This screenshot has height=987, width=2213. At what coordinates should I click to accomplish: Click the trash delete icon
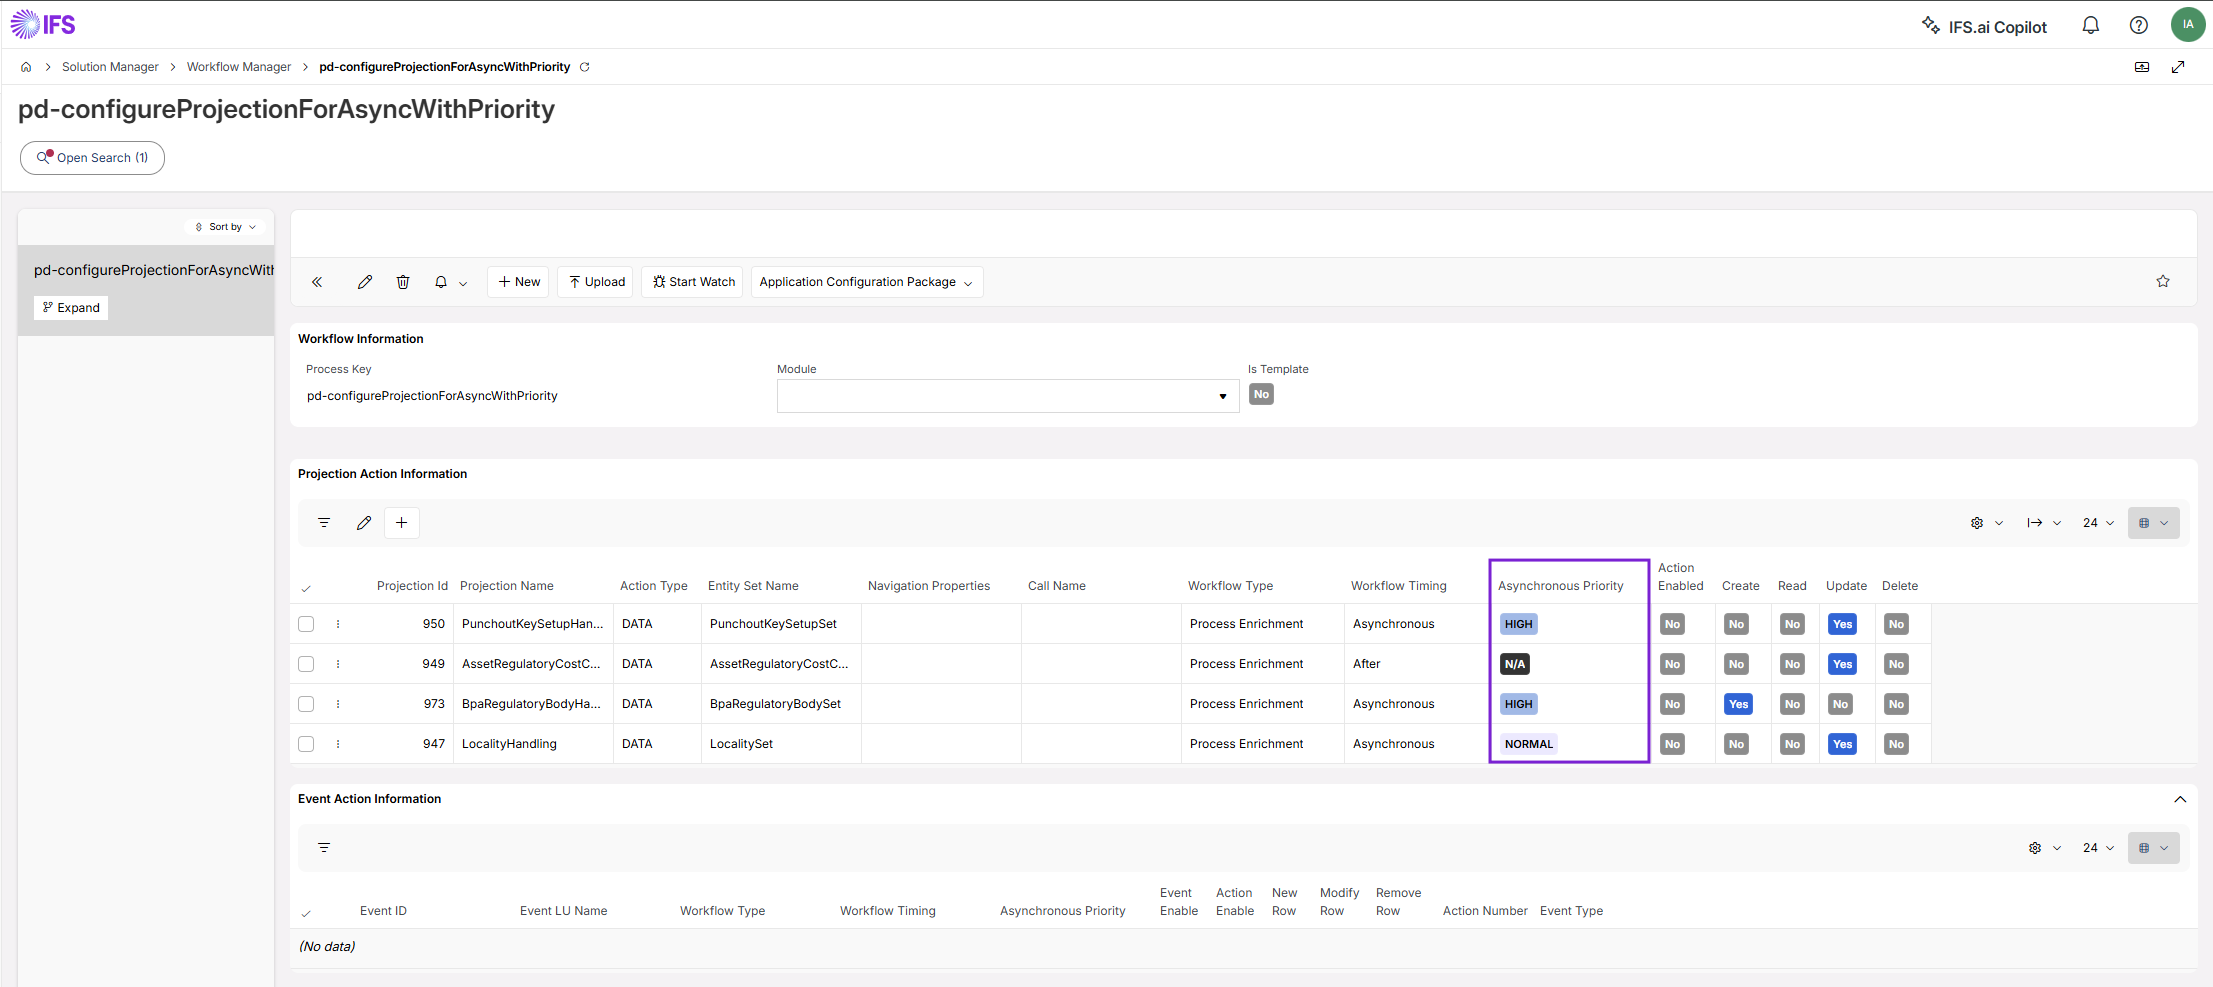pyautogui.click(x=403, y=282)
